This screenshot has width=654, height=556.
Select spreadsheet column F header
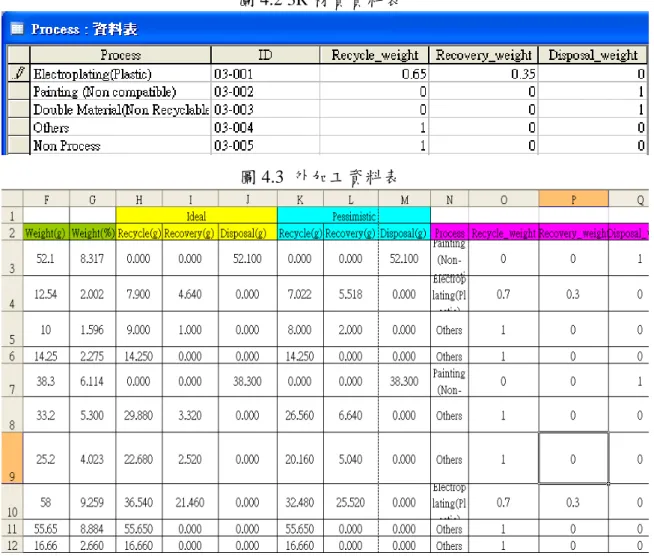pyautogui.click(x=46, y=199)
